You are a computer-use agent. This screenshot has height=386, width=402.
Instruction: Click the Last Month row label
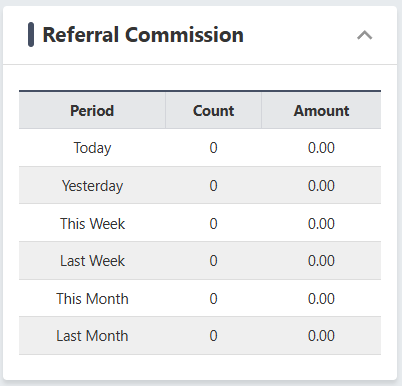92,336
